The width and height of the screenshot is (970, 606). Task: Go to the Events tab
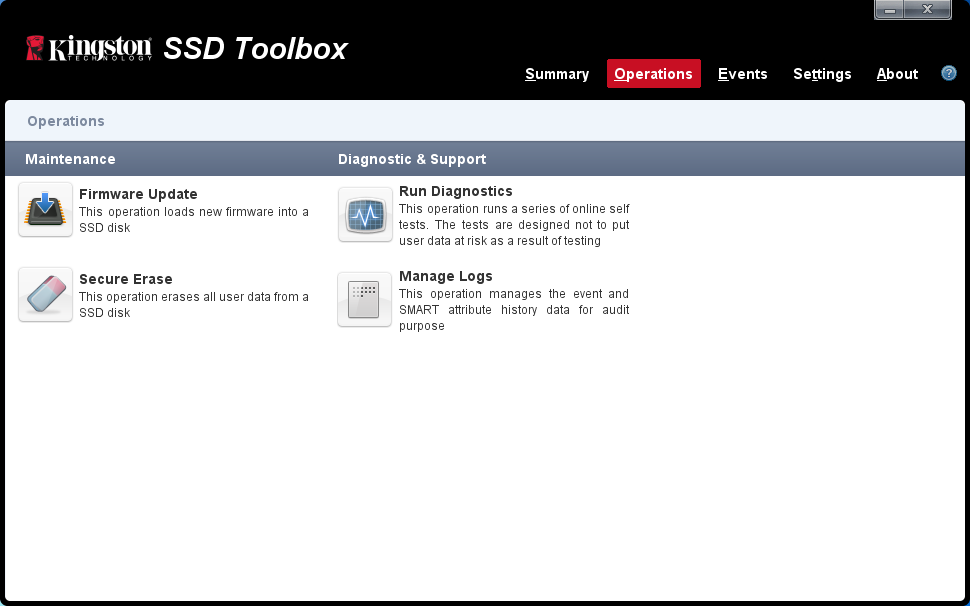pos(742,74)
